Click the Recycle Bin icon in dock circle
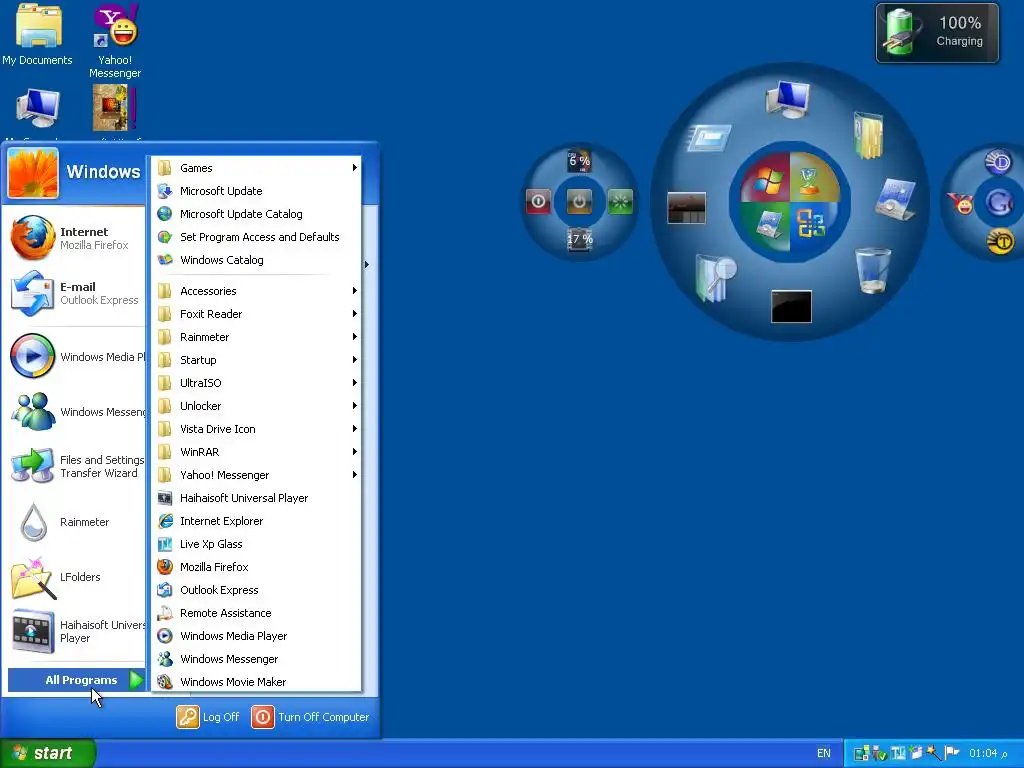Image resolution: width=1024 pixels, height=768 pixels. 872,270
